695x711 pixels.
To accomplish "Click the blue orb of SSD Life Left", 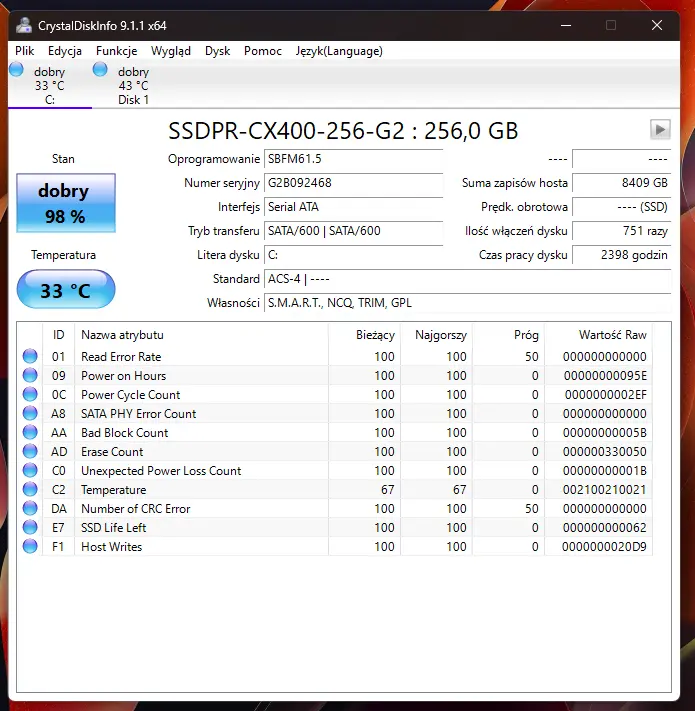I will [x=30, y=527].
